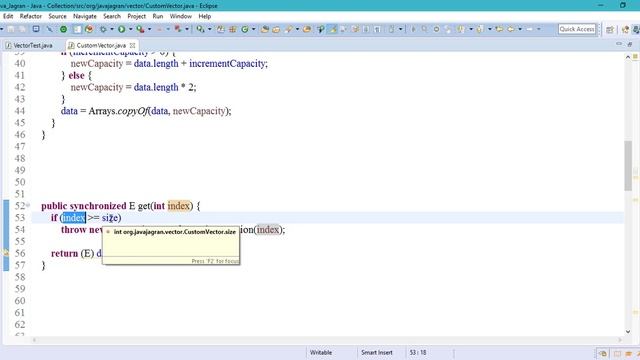This screenshot has width=640, height=360.
Task: Click the Back navigation yellow arrow
Action: click(510, 29)
